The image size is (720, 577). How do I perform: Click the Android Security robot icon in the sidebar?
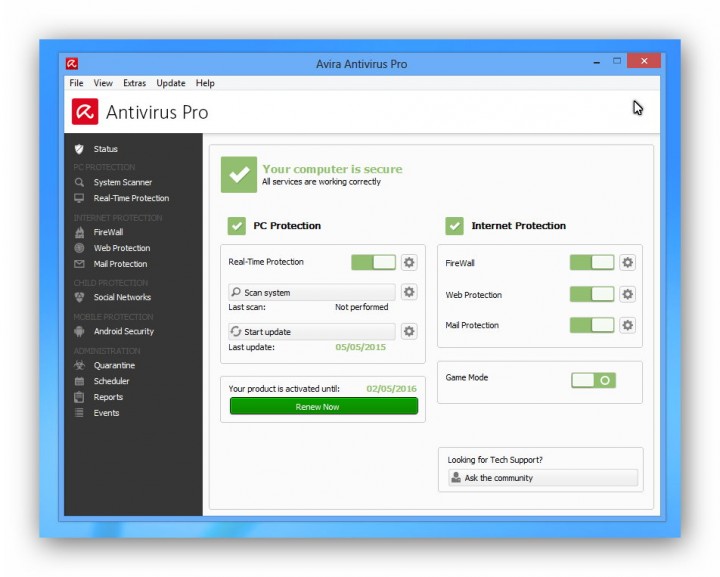click(x=79, y=331)
